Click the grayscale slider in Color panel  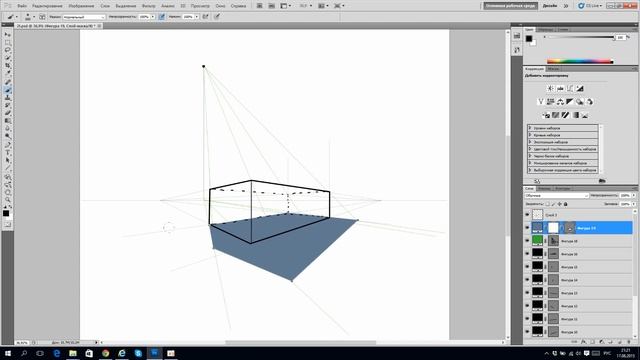pos(581,37)
